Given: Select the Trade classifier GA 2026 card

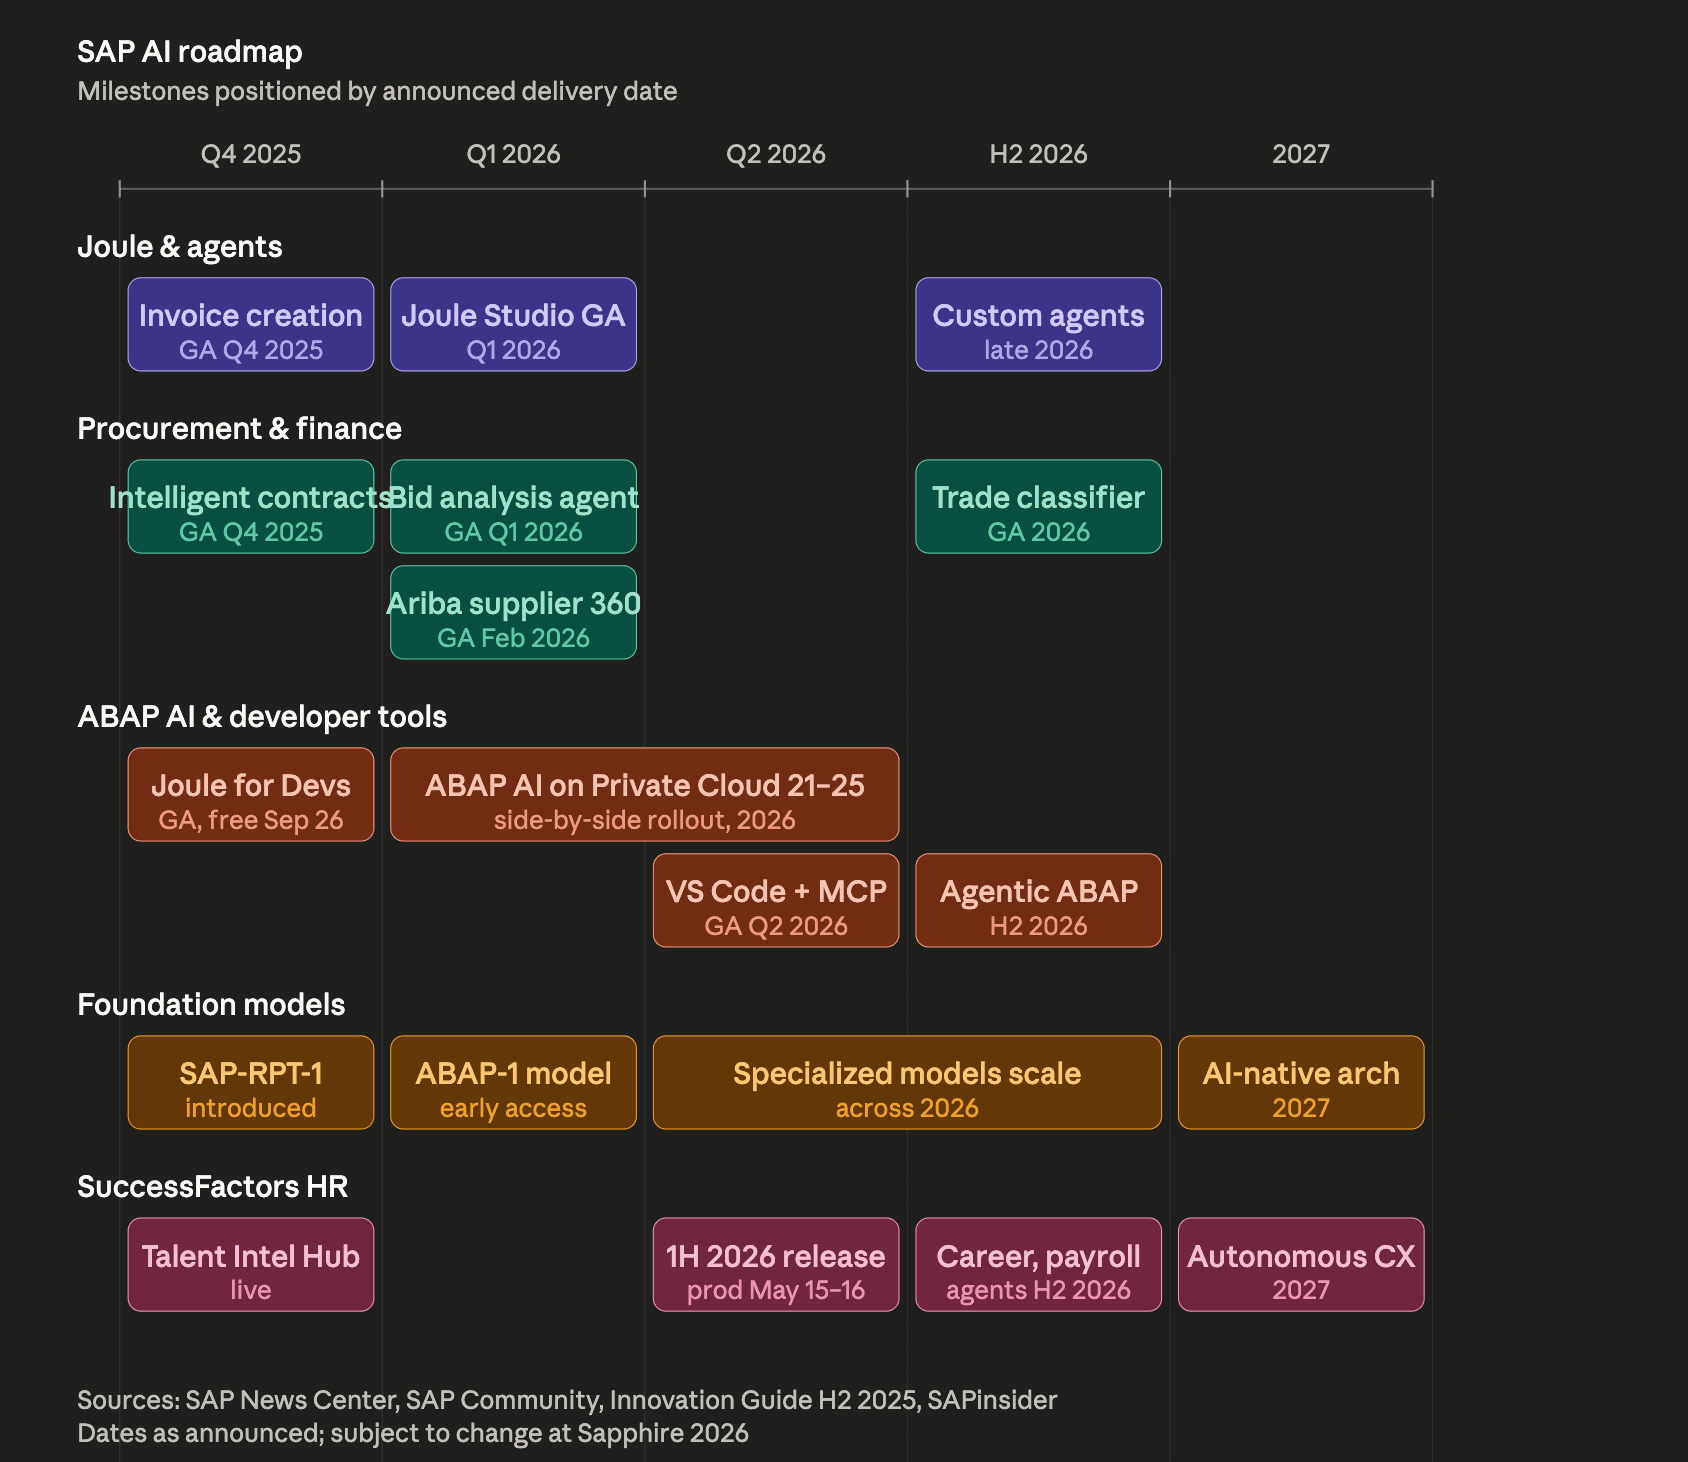Looking at the screenshot, I should [x=1038, y=506].
